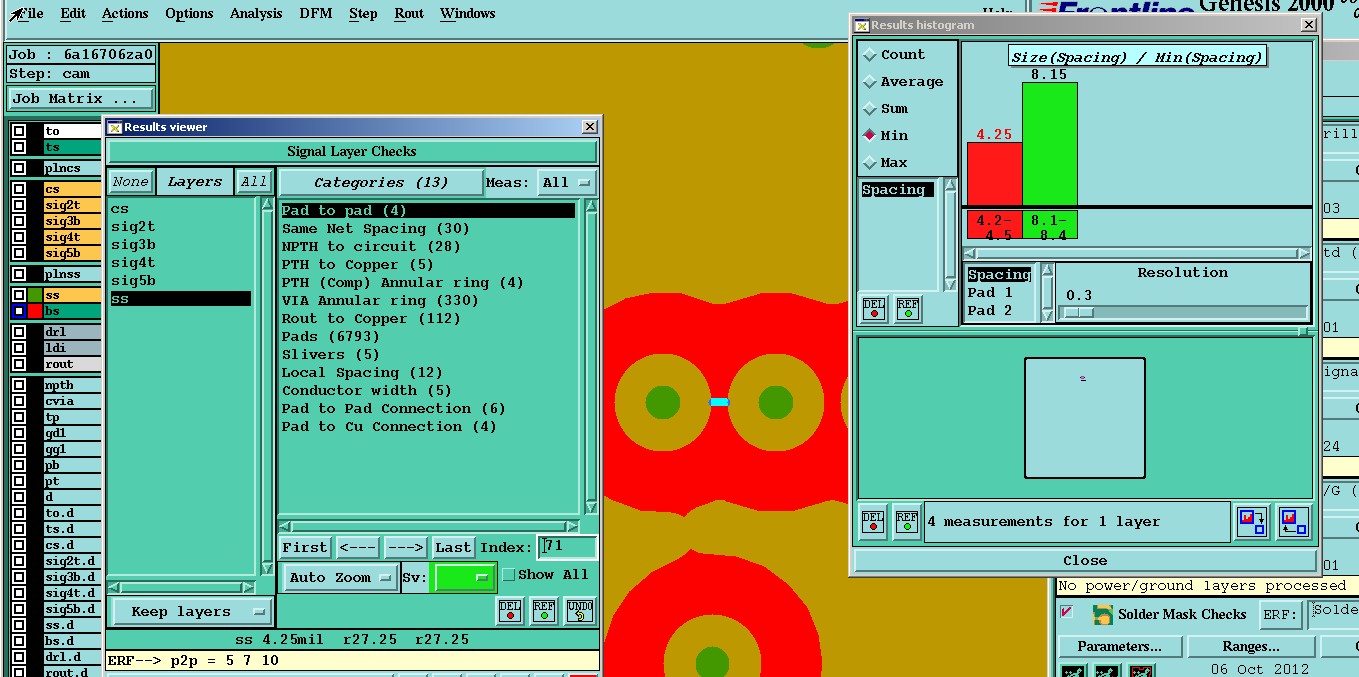The width and height of the screenshot is (1359, 677).
Task: Click layer-to-histogram import icon
Action: pos(1294,522)
